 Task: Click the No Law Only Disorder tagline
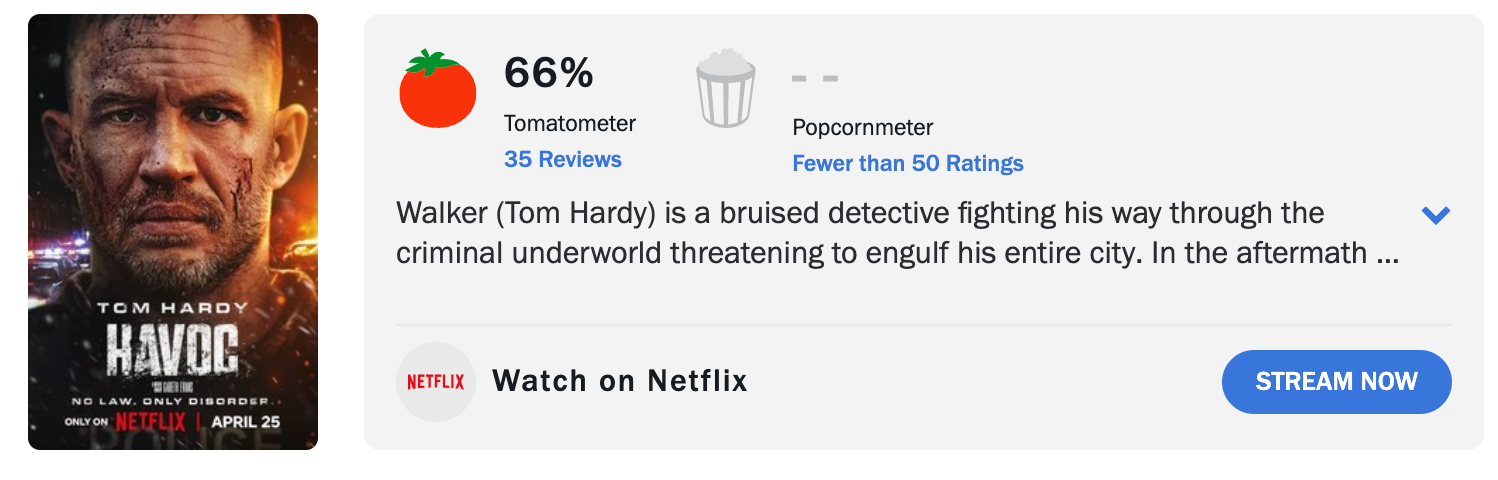point(172,401)
